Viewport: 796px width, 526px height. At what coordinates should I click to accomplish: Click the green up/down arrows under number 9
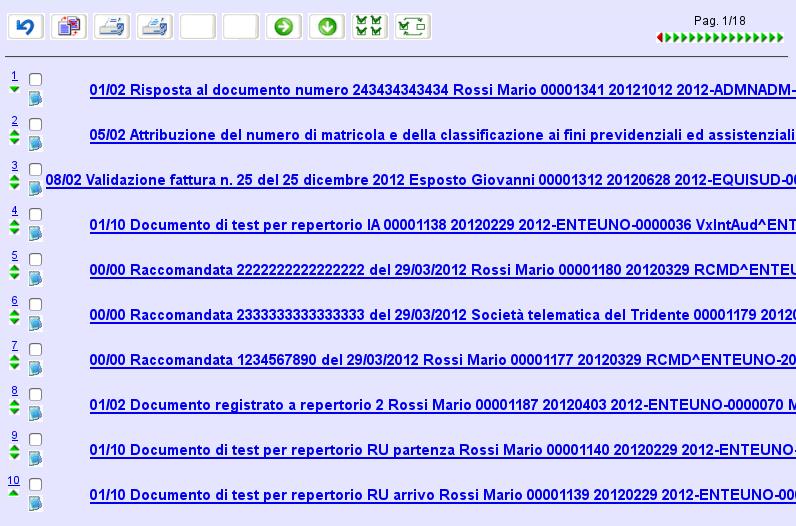(14, 452)
